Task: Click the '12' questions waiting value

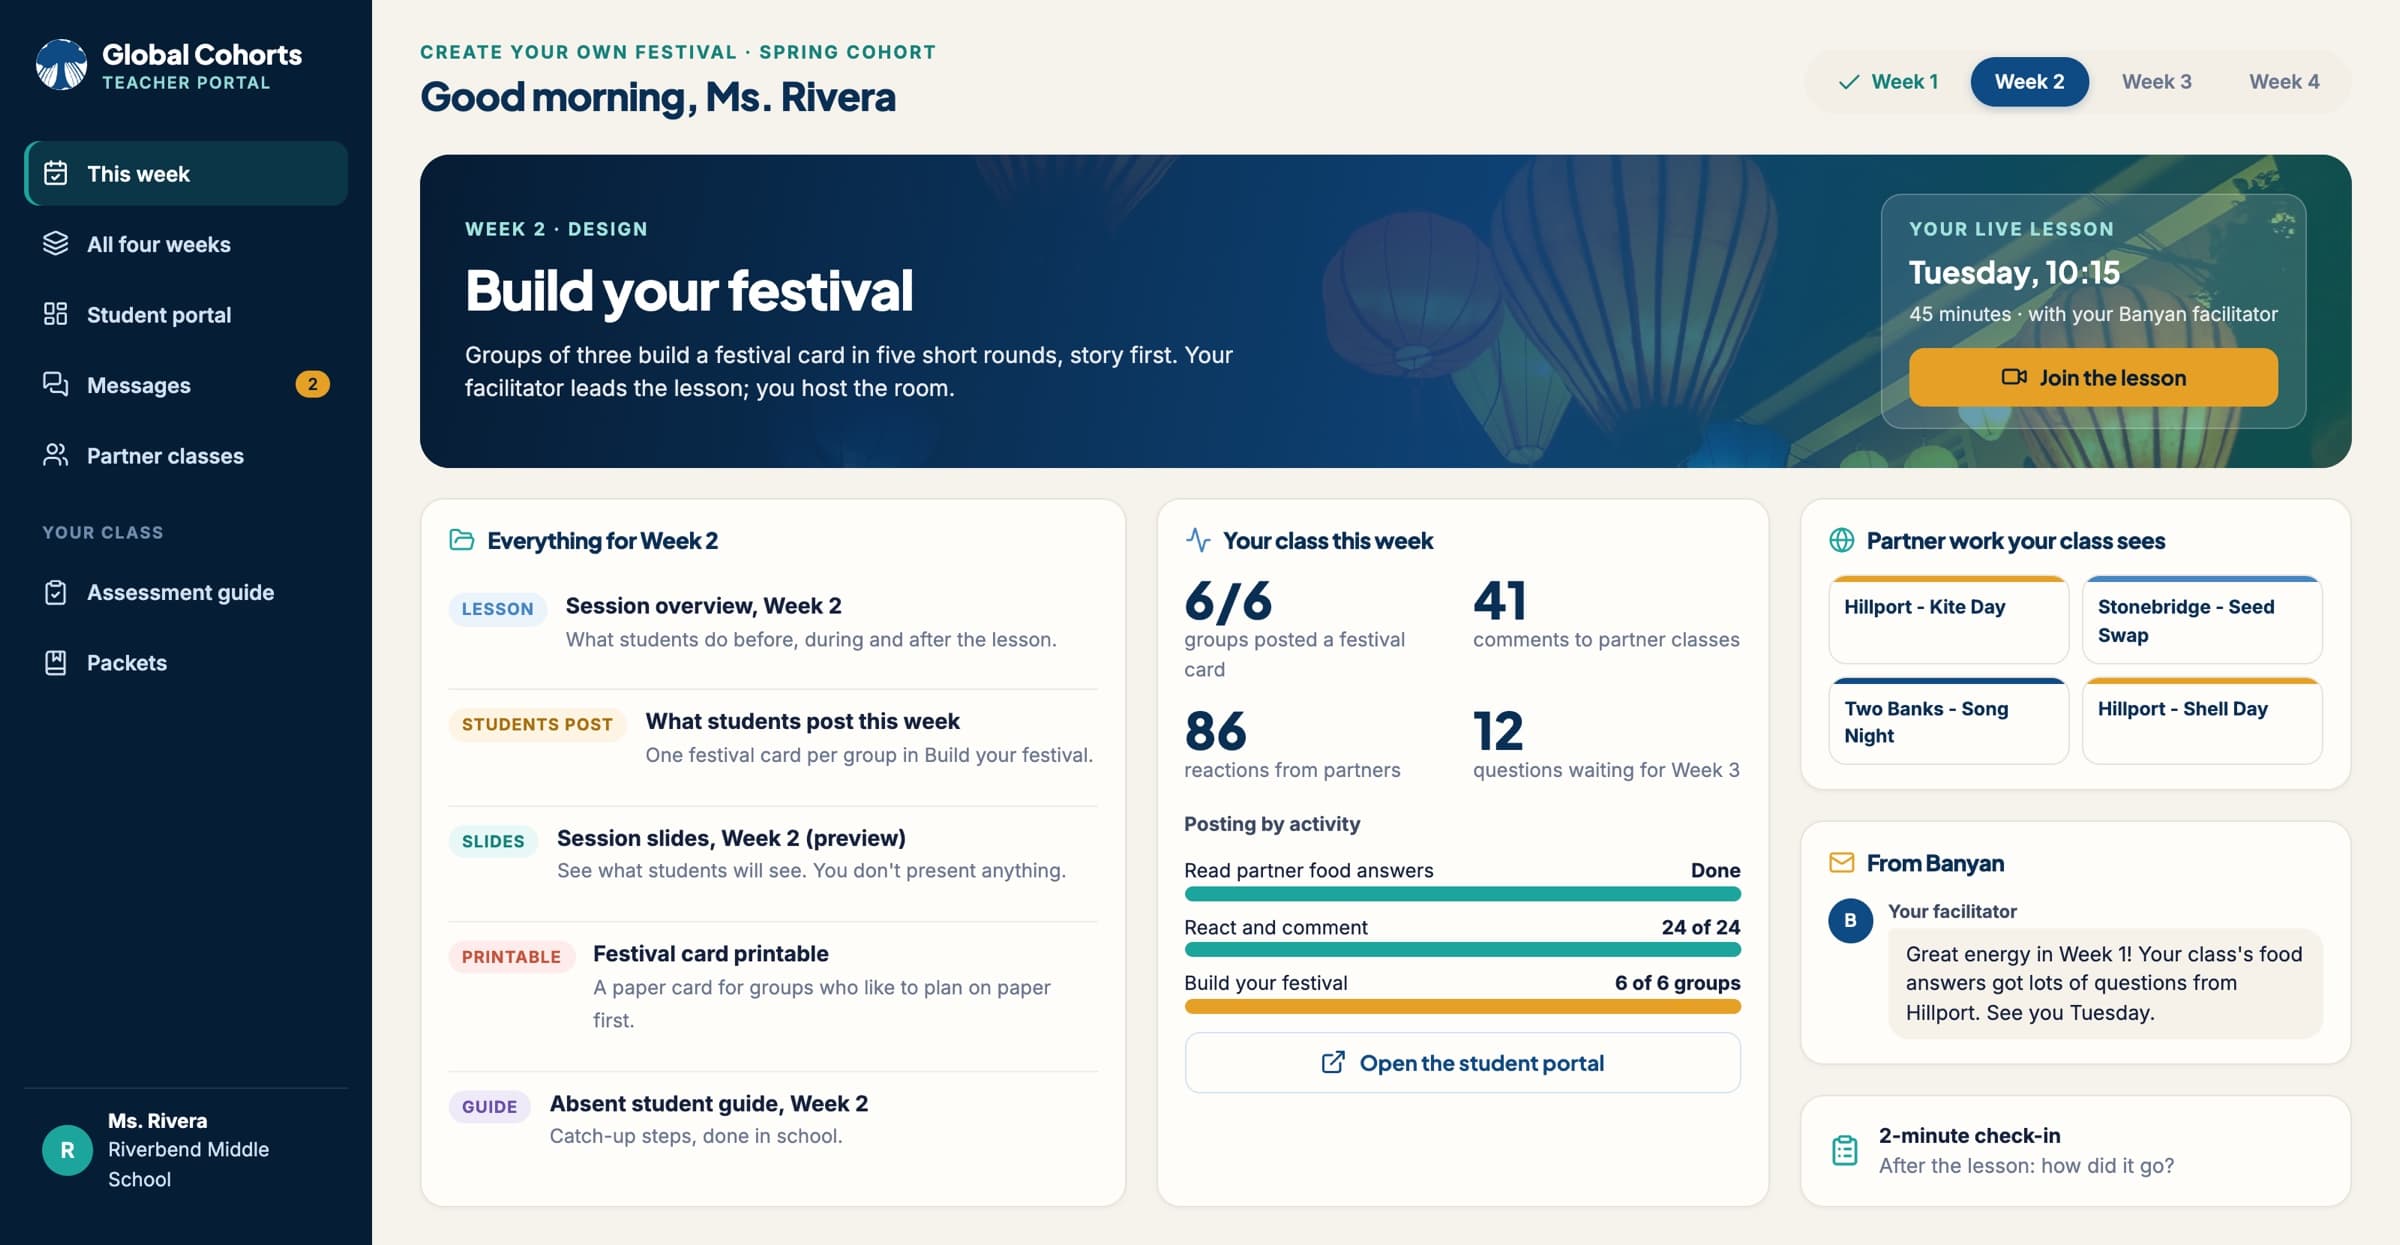Action: click(1498, 730)
